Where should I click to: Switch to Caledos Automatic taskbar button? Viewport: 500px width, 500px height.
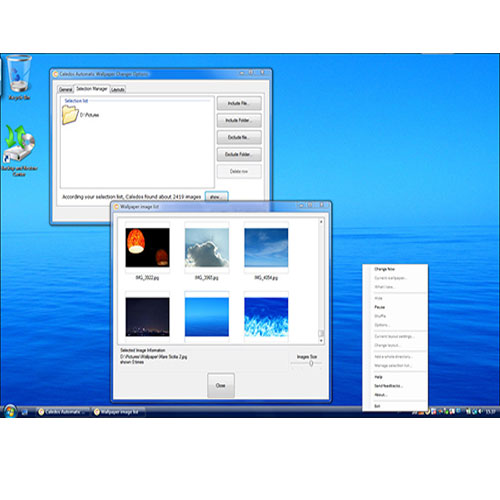pos(62,412)
